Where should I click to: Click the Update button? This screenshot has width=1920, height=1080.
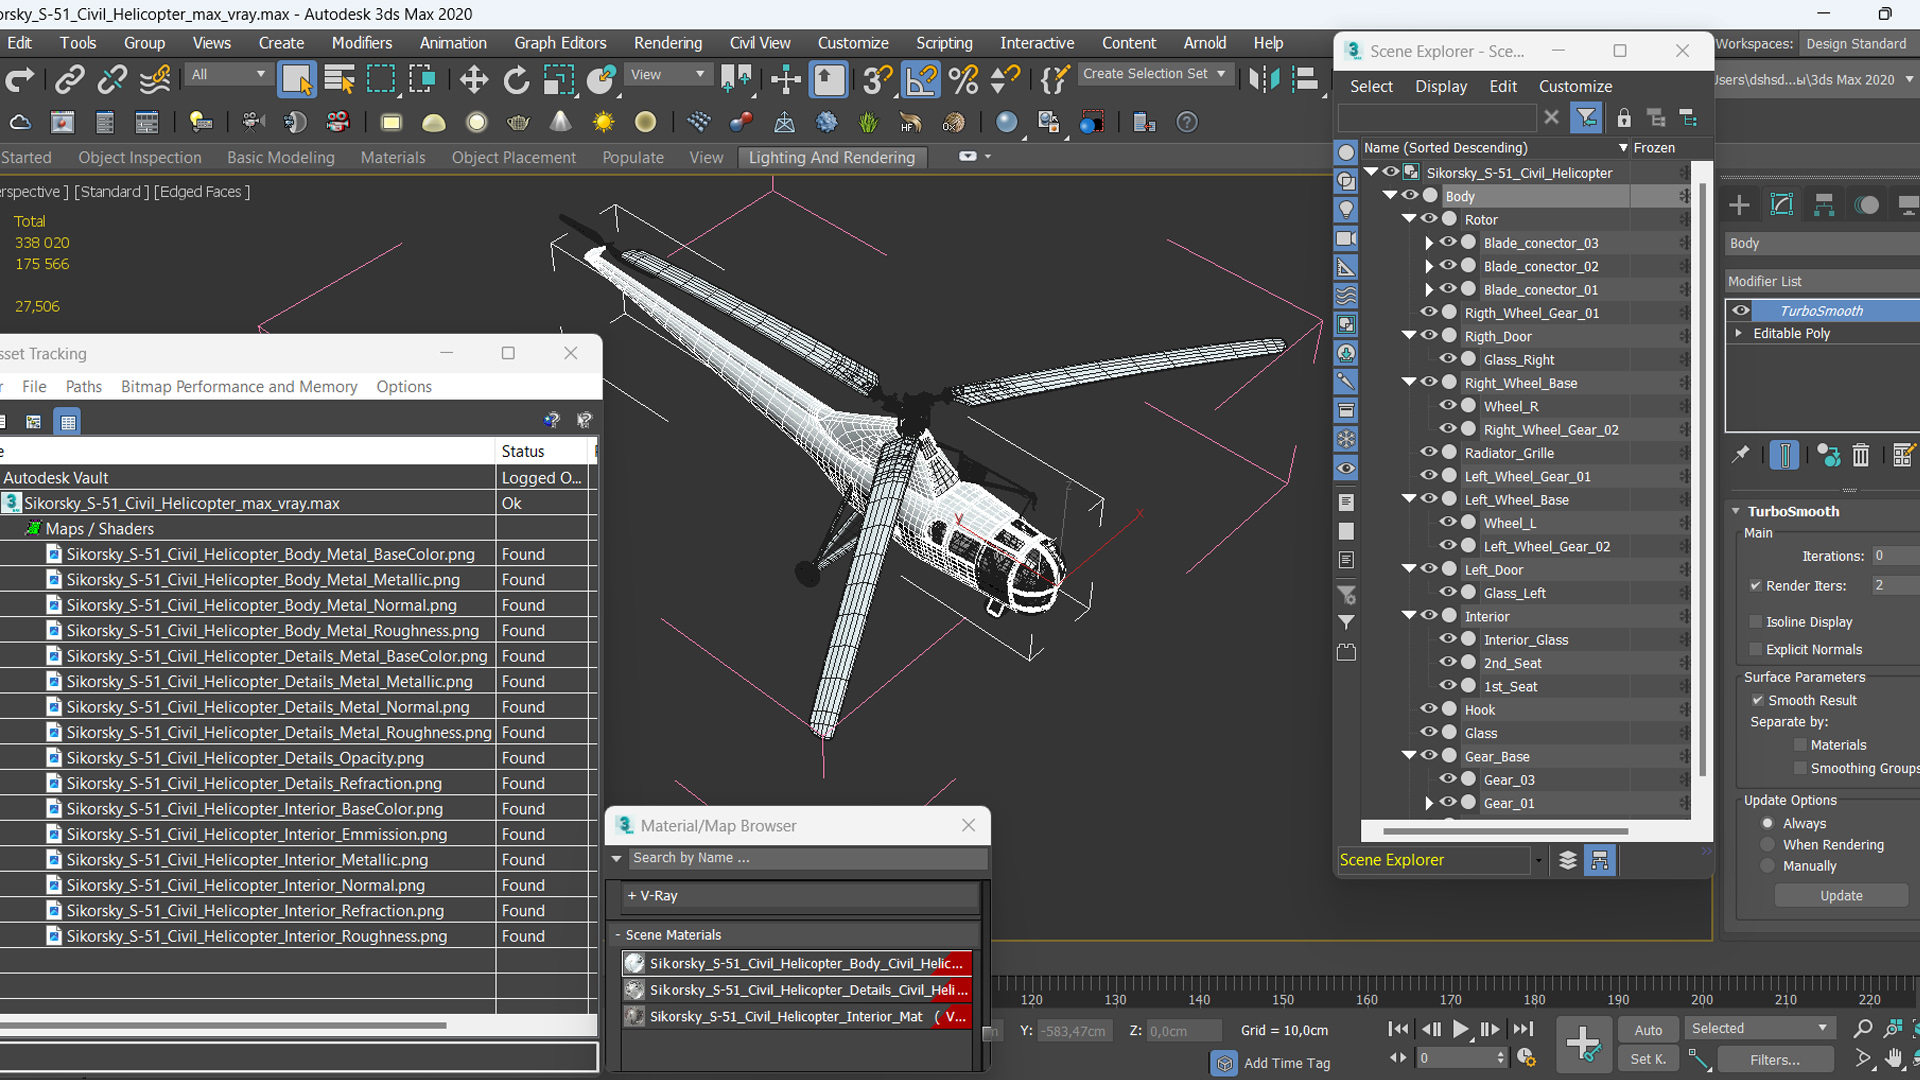point(1841,896)
